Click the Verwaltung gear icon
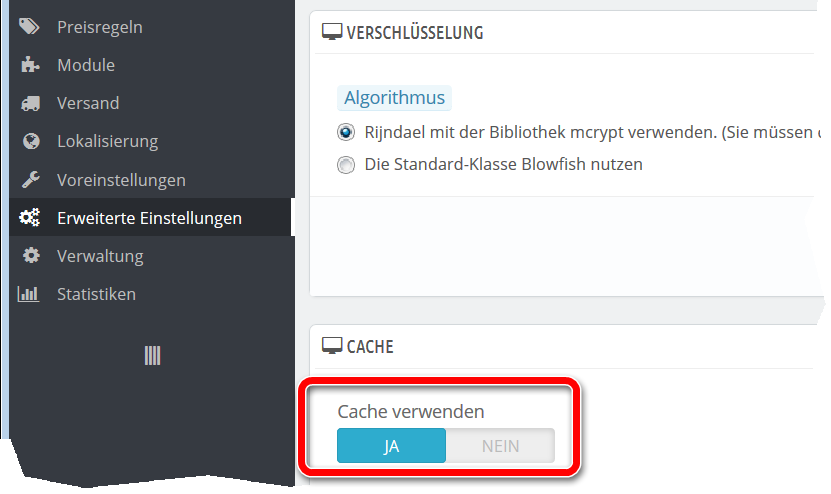Image resolution: width=831 pixels, height=494 pixels. 30,256
